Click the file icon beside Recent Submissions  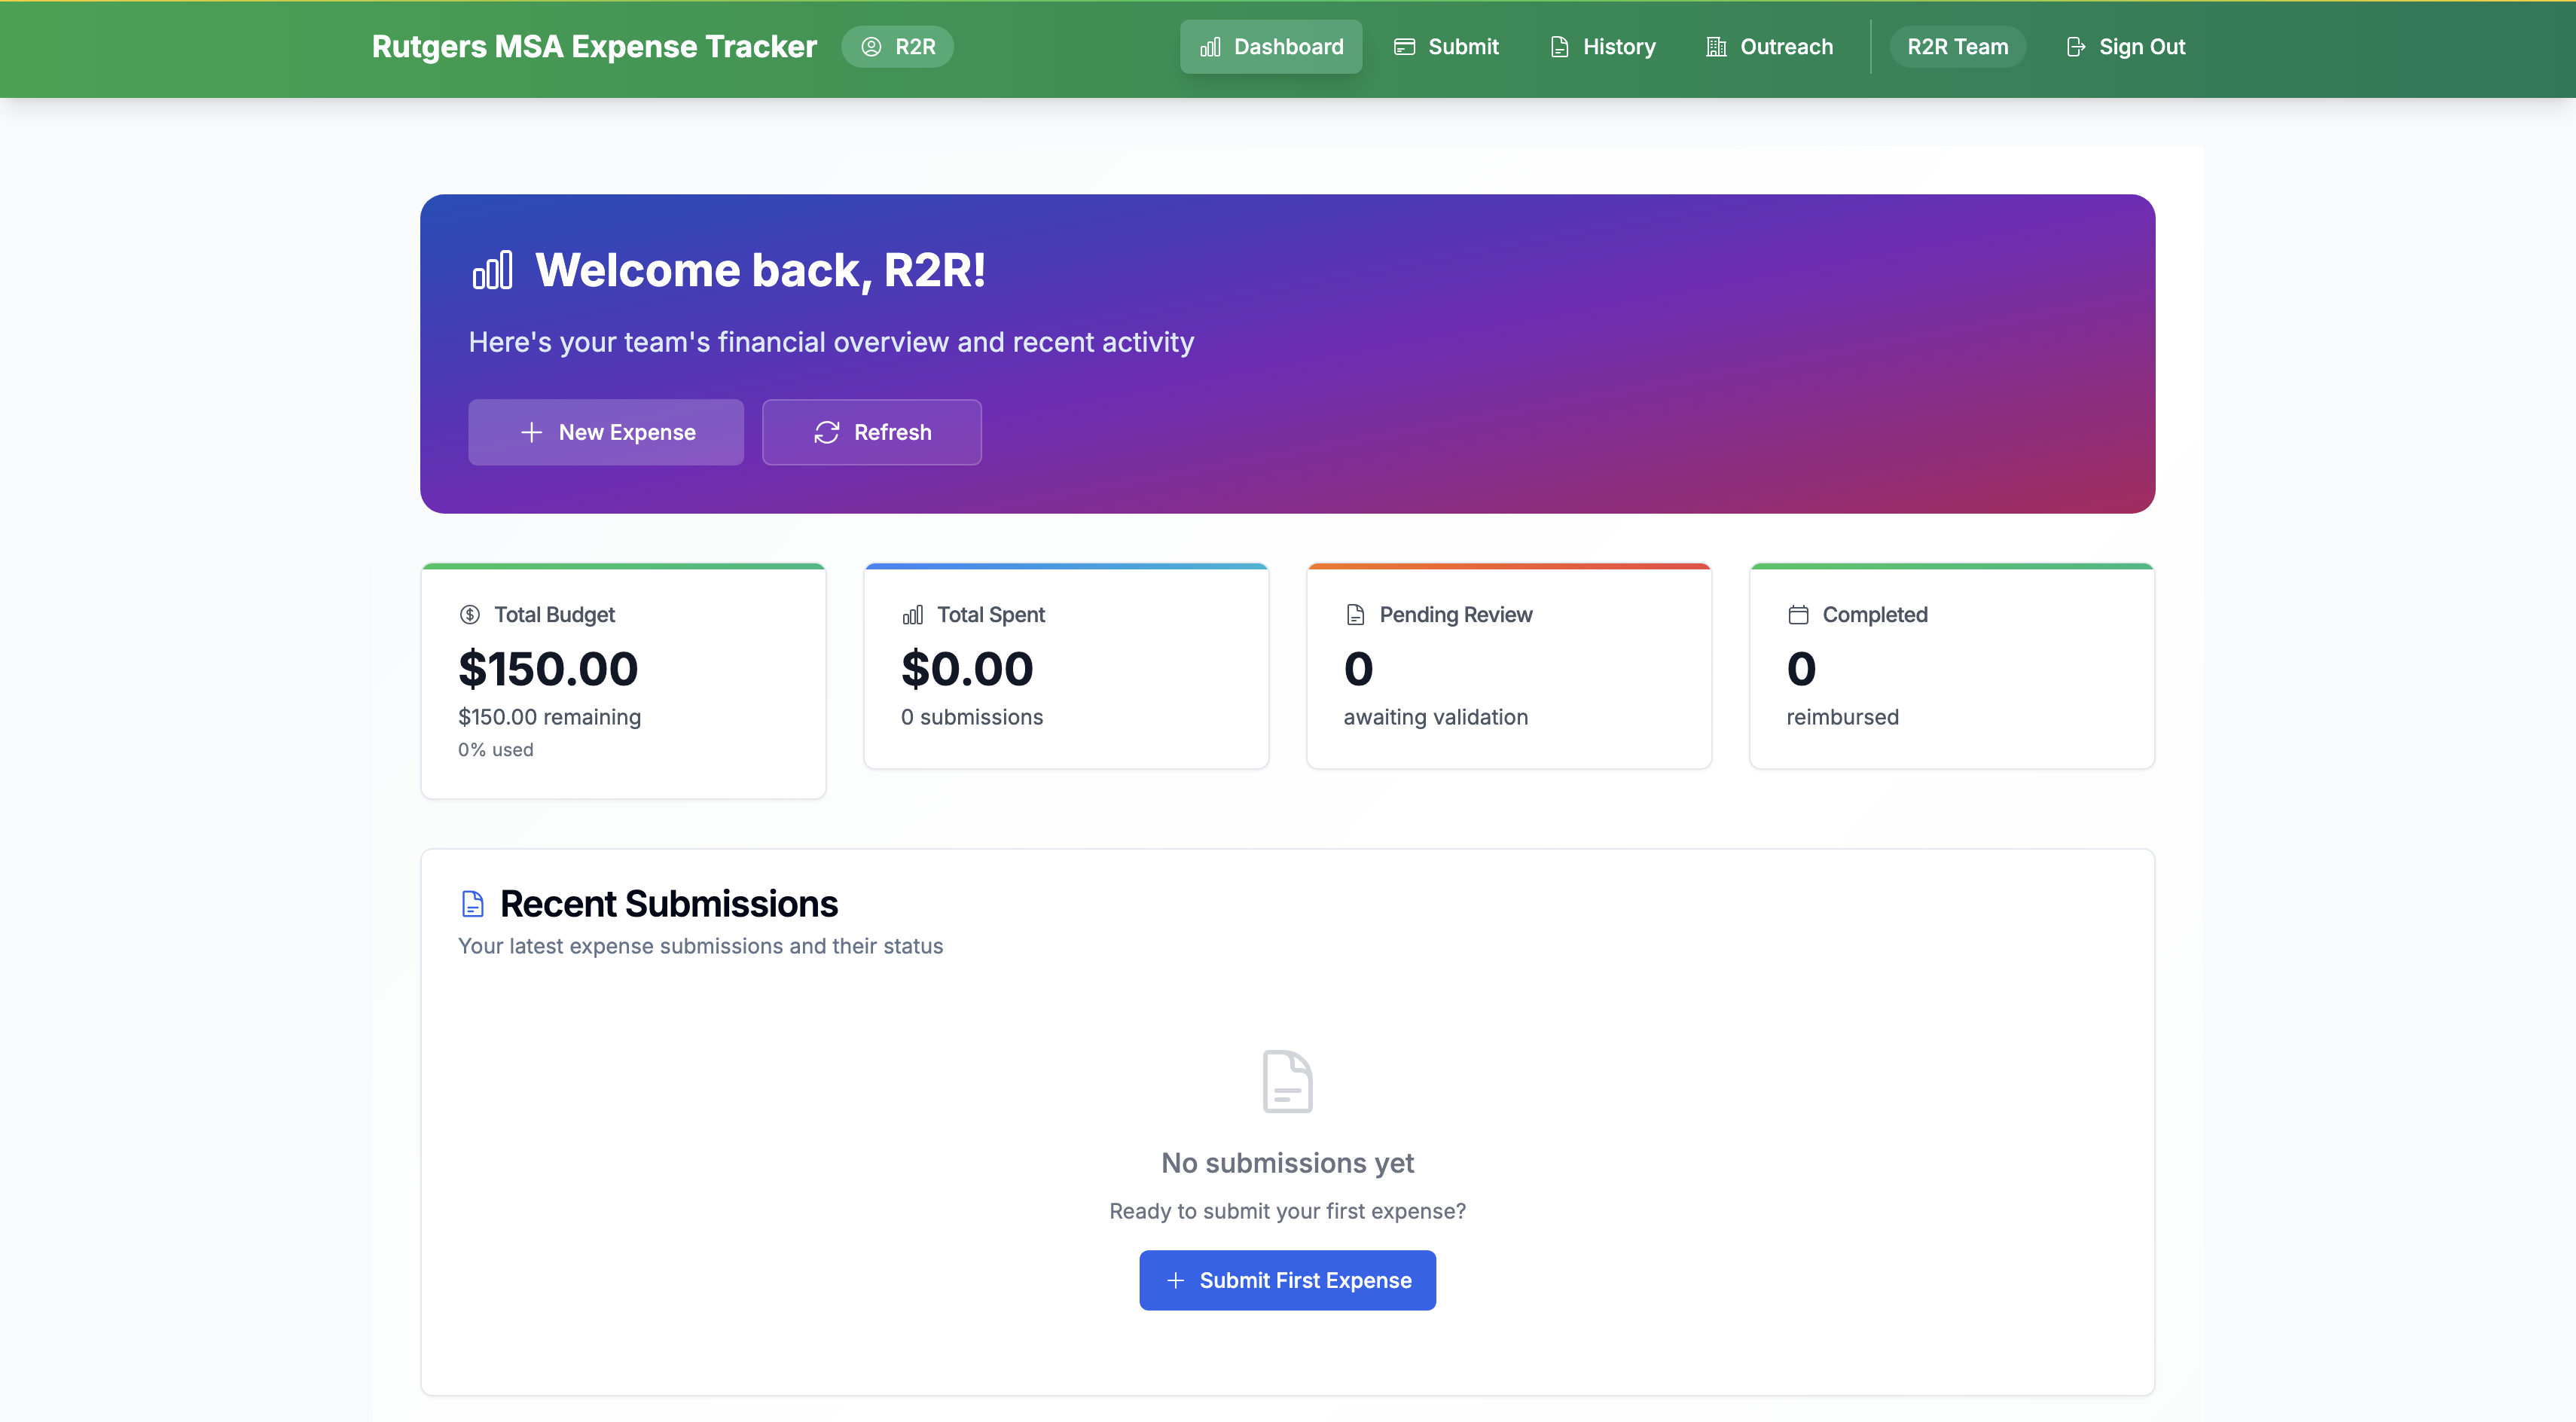(x=472, y=903)
